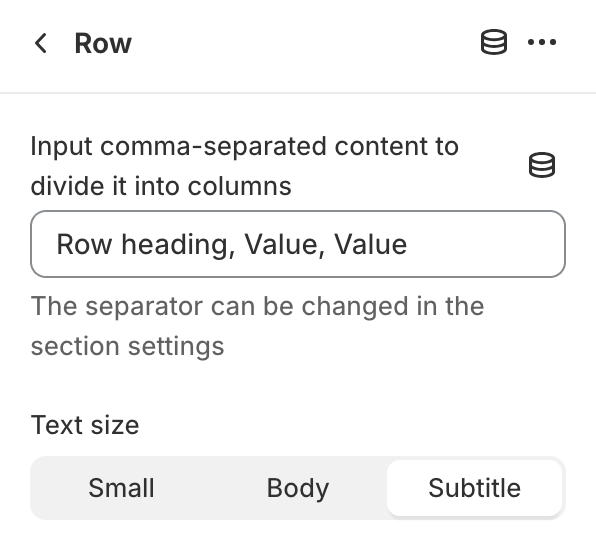
Task: Open the three-dot more actions menu
Action: pyautogui.click(x=542, y=42)
